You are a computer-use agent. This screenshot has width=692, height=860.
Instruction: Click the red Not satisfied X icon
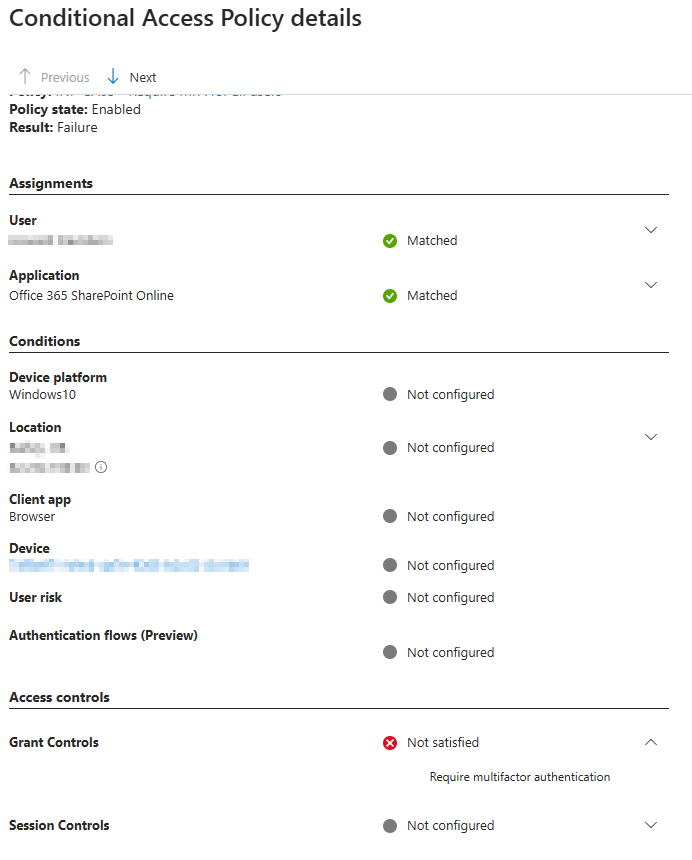[390, 743]
